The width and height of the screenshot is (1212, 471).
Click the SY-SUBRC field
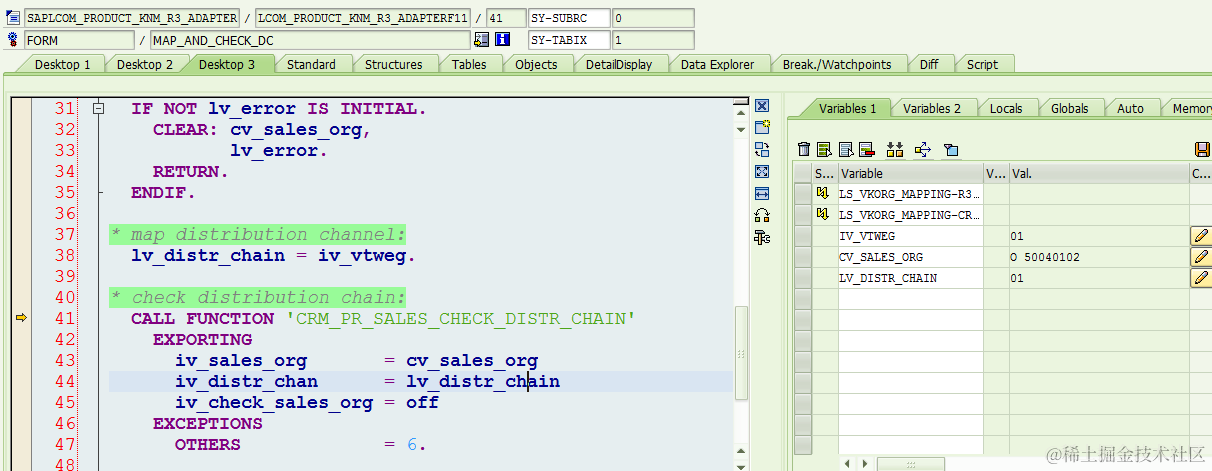point(568,18)
